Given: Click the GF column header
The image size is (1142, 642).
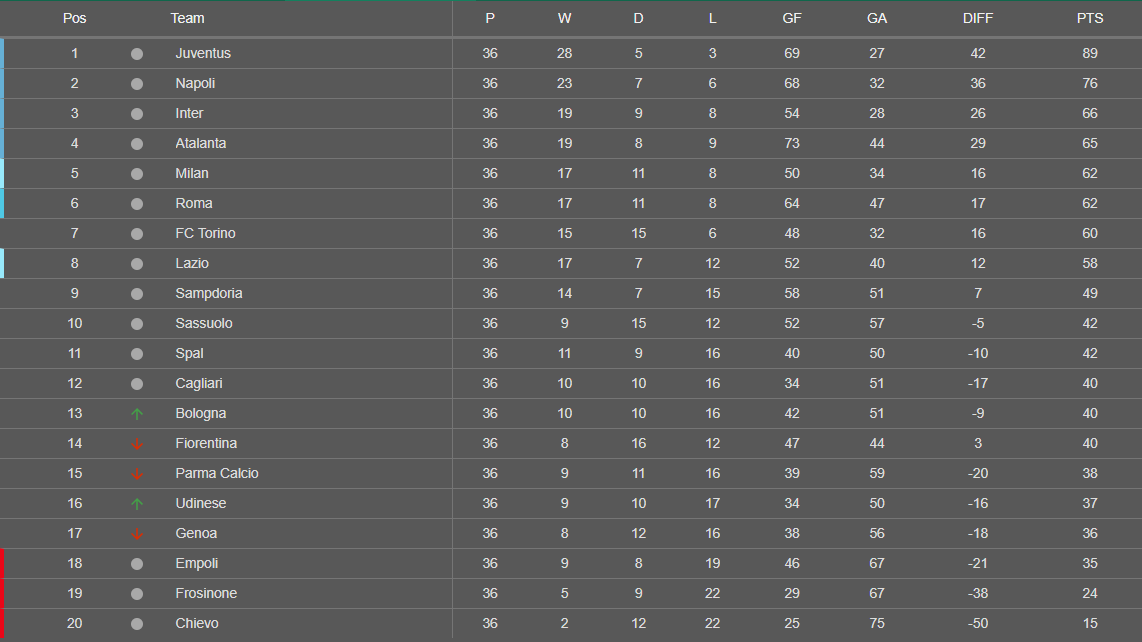Looking at the screenshot, I should pos(792,18).
